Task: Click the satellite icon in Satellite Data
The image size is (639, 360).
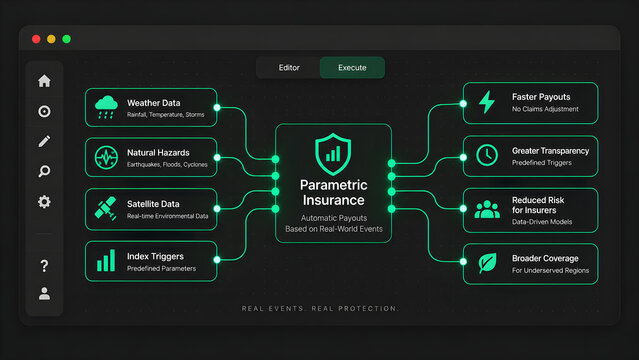Action: point(106,208)
